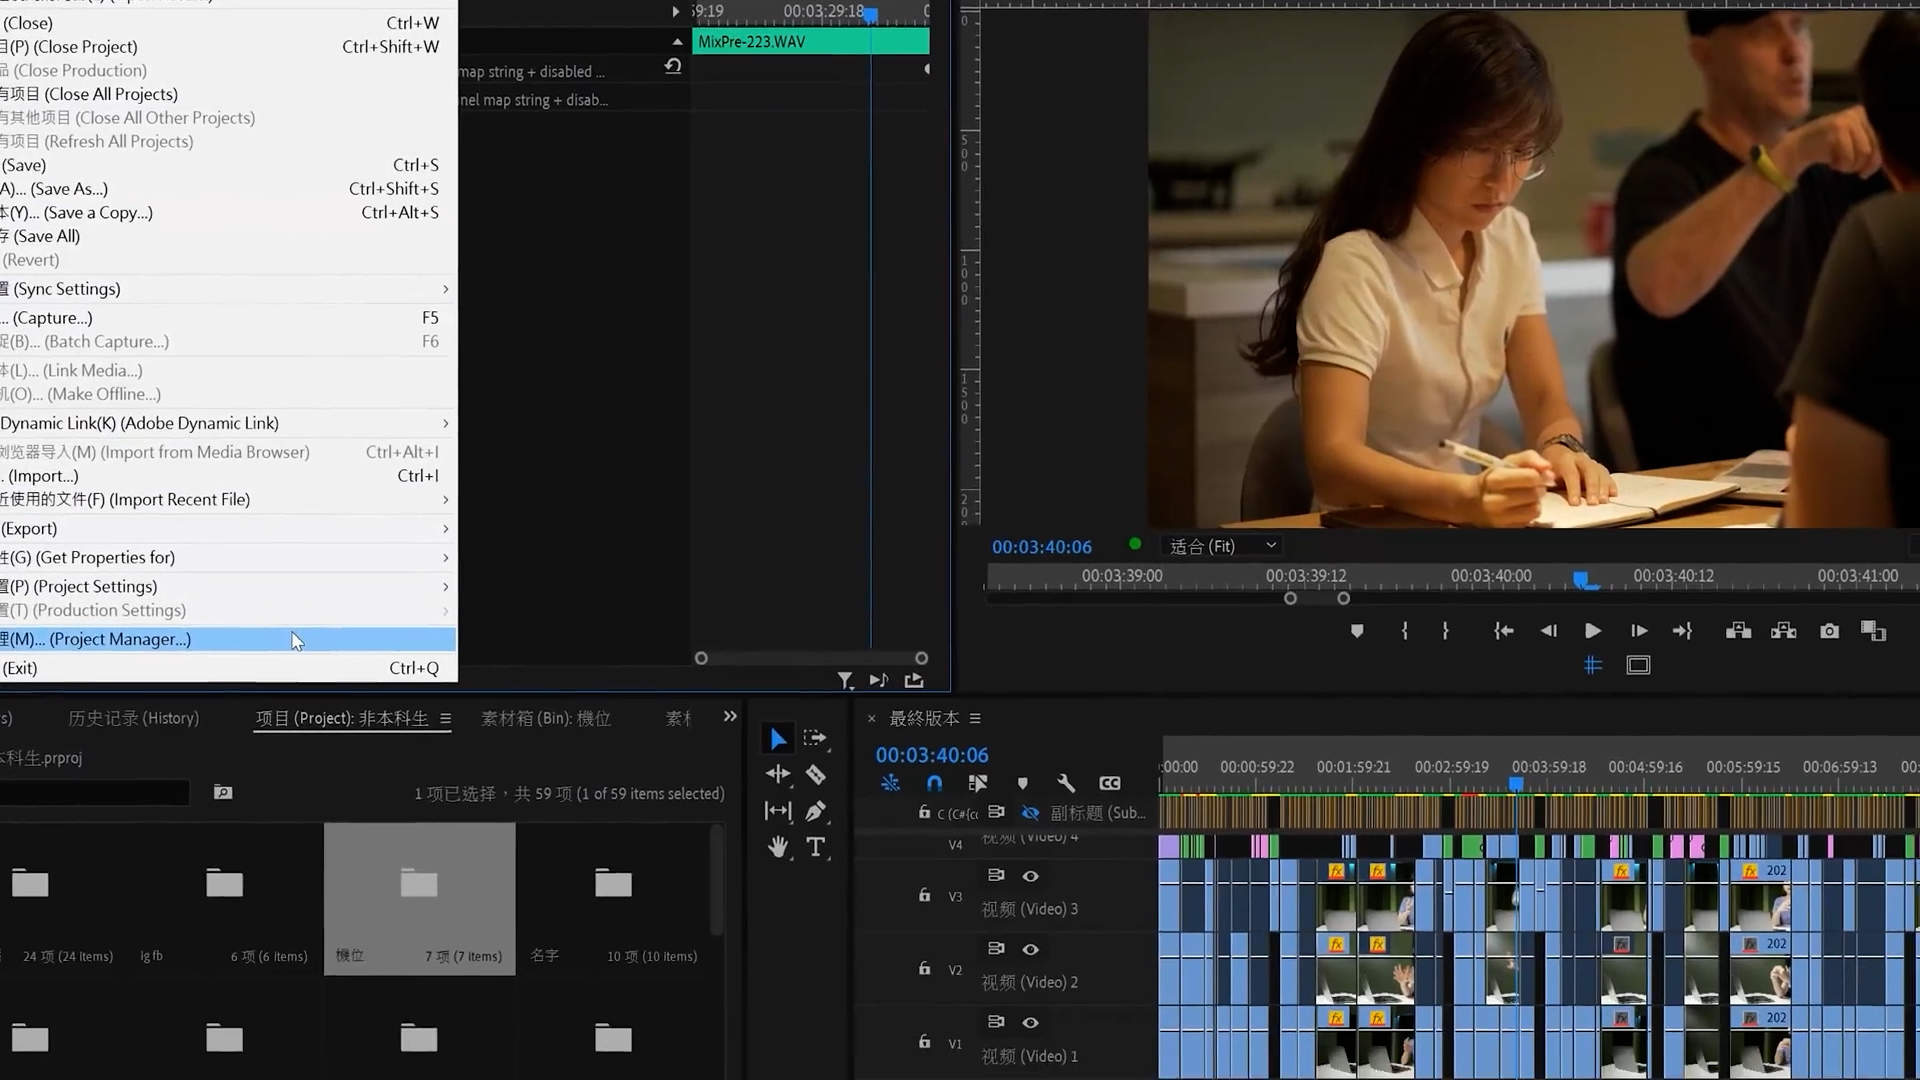Image resolution: width=1920 pixels, height=1080 pixels.
Task: Toggle V2 track lock icon
Action: coord(924,968)
